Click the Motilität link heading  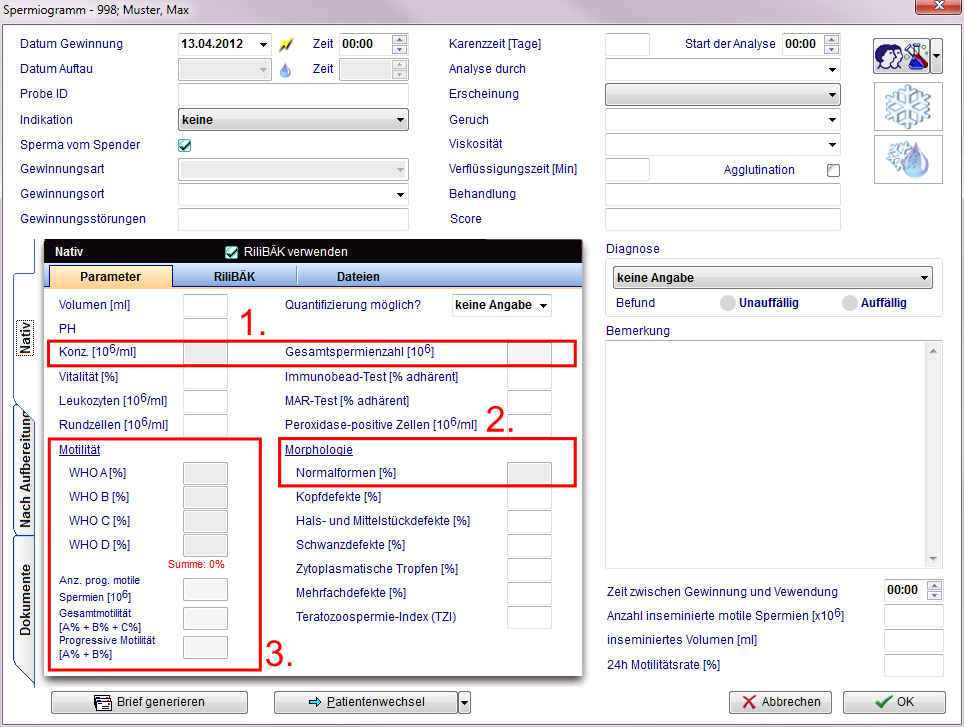click(79, 450)
